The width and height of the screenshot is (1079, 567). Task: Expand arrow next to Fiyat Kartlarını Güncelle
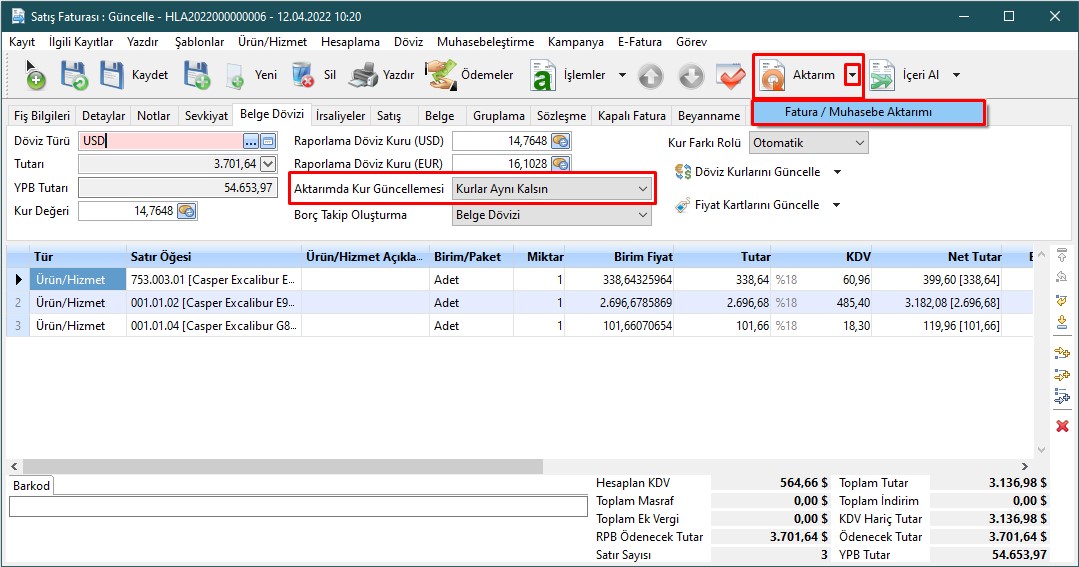click(x=836, y=205)
